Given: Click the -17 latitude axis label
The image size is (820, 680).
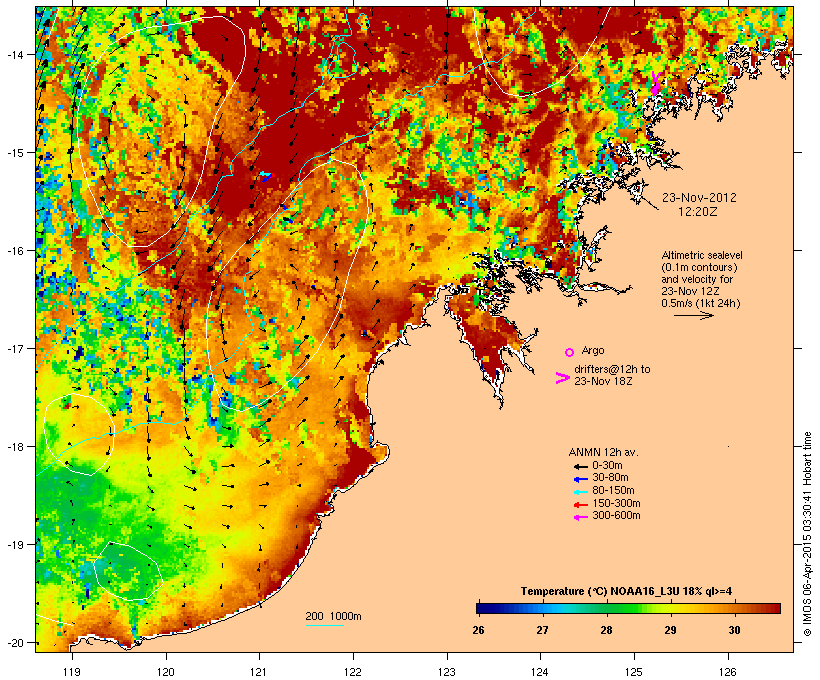Looking at the screenshot, I should click(x=14, y=348).
